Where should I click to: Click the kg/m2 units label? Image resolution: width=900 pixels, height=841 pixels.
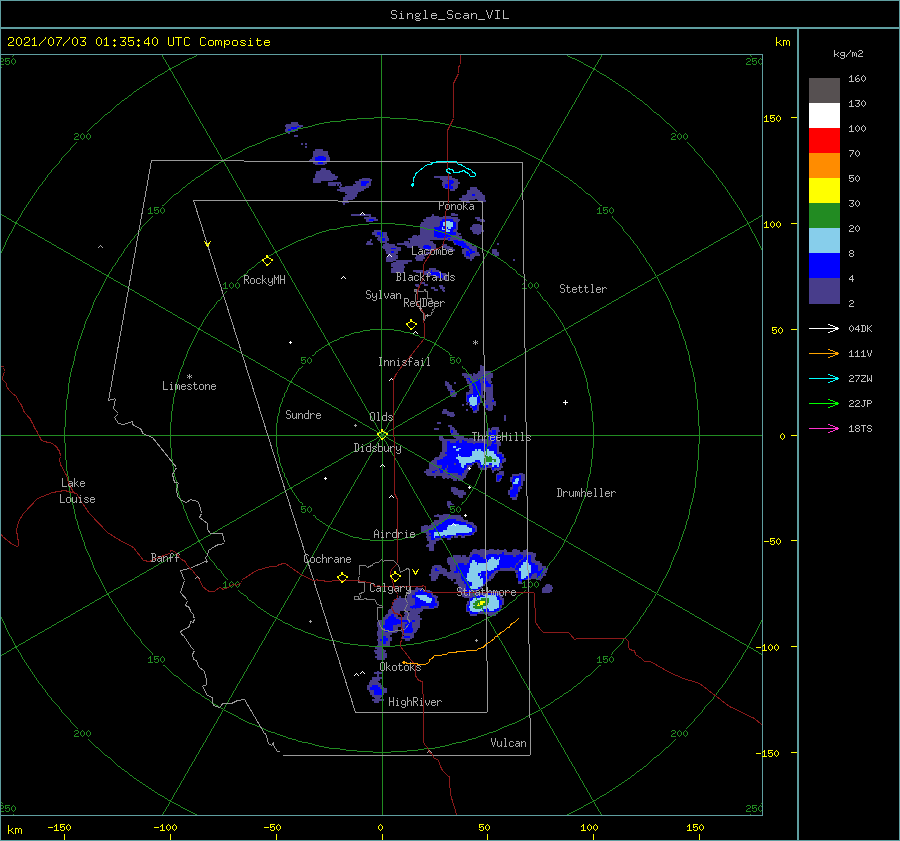tap(848, 54)
